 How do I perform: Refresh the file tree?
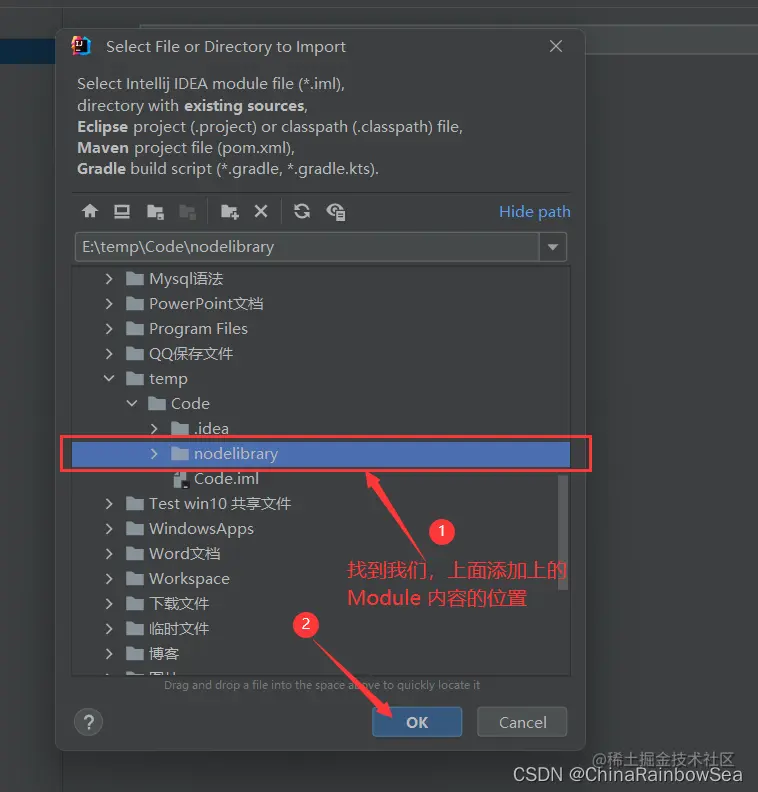302,211
